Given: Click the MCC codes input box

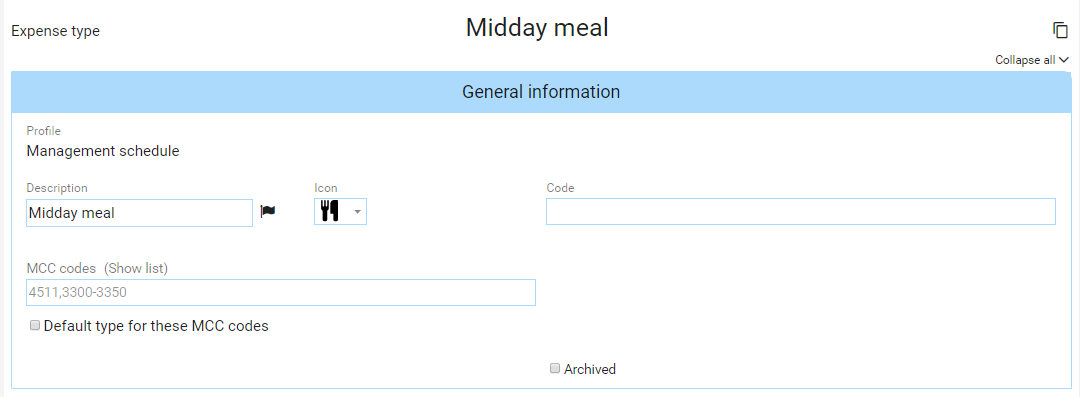Looking at the screenshot, I should [x=281, y=292].
